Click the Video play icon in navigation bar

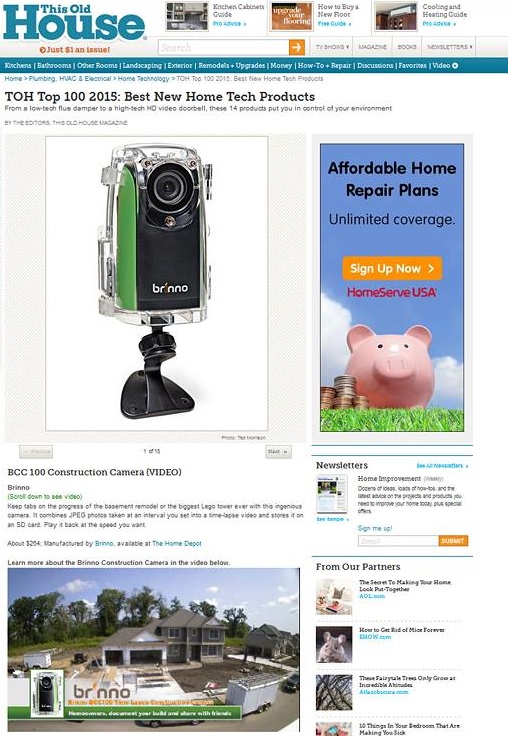pos(455,66)
